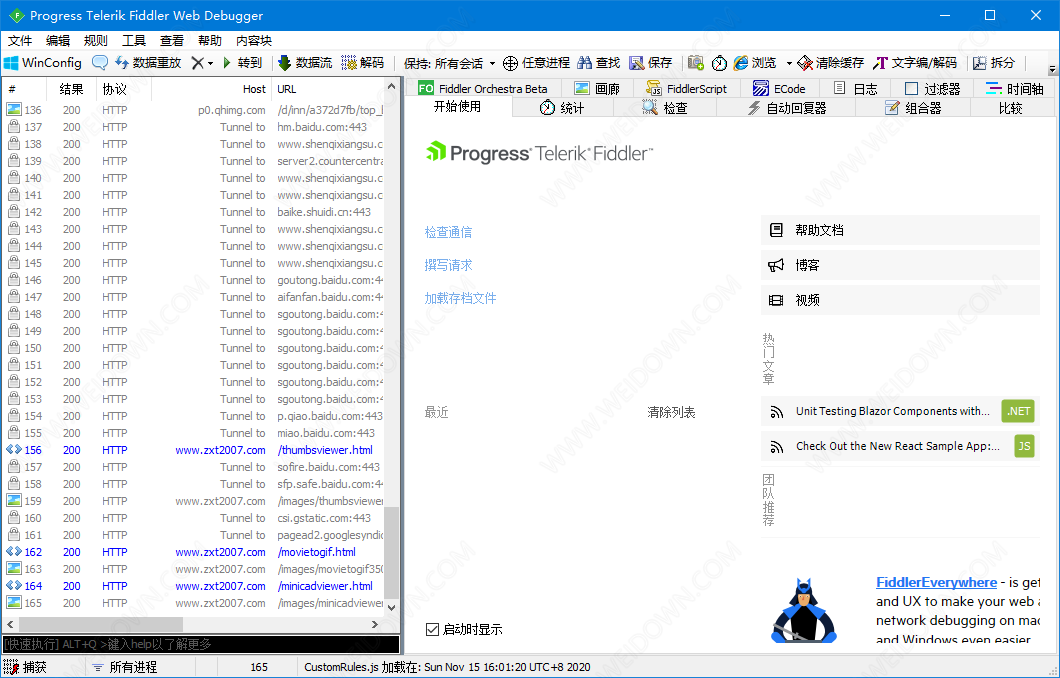Screen dimensions: 1060x678
Task: Resume with the 转到 go button
Action: click(x=242, y=63)
